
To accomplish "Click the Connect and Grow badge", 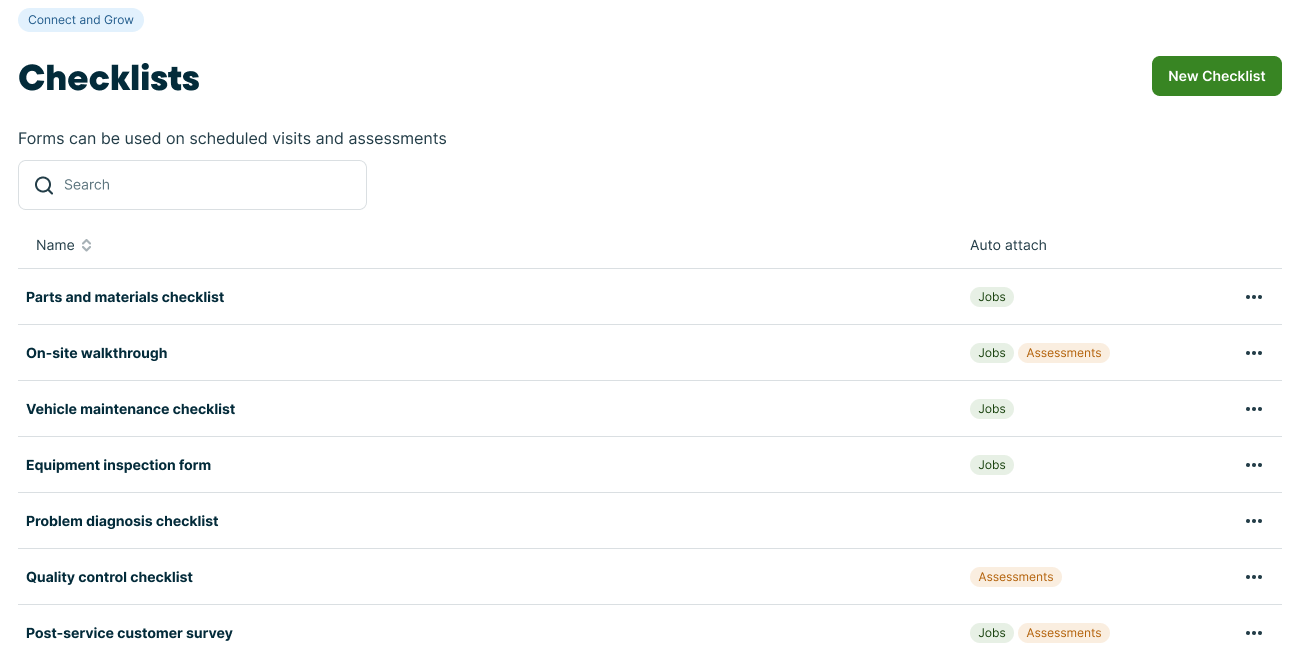I will pyautogui.click(x=81, y=20).
